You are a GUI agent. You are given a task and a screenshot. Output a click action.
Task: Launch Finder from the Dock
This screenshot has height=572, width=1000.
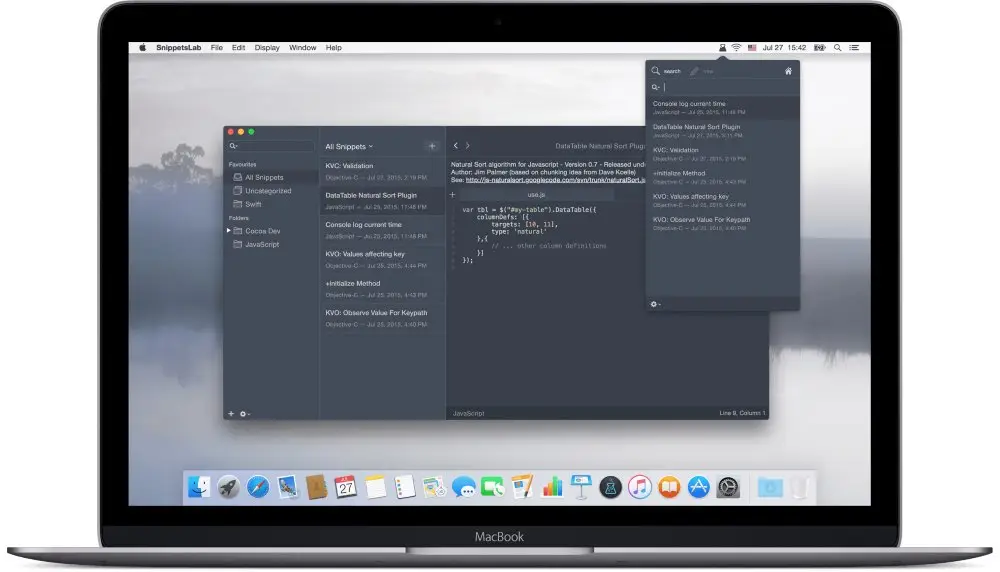pyautogui.click(x=199, y=487)
